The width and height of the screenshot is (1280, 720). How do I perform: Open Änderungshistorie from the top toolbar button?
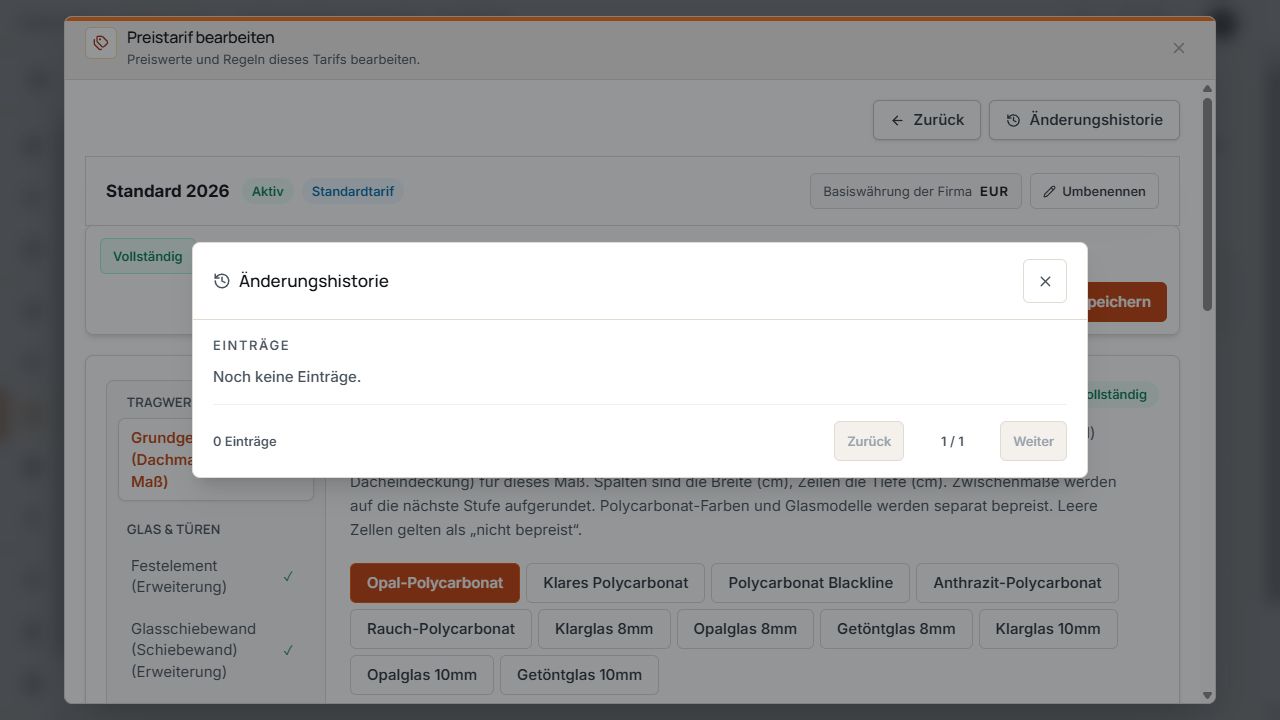[1084, 120]
